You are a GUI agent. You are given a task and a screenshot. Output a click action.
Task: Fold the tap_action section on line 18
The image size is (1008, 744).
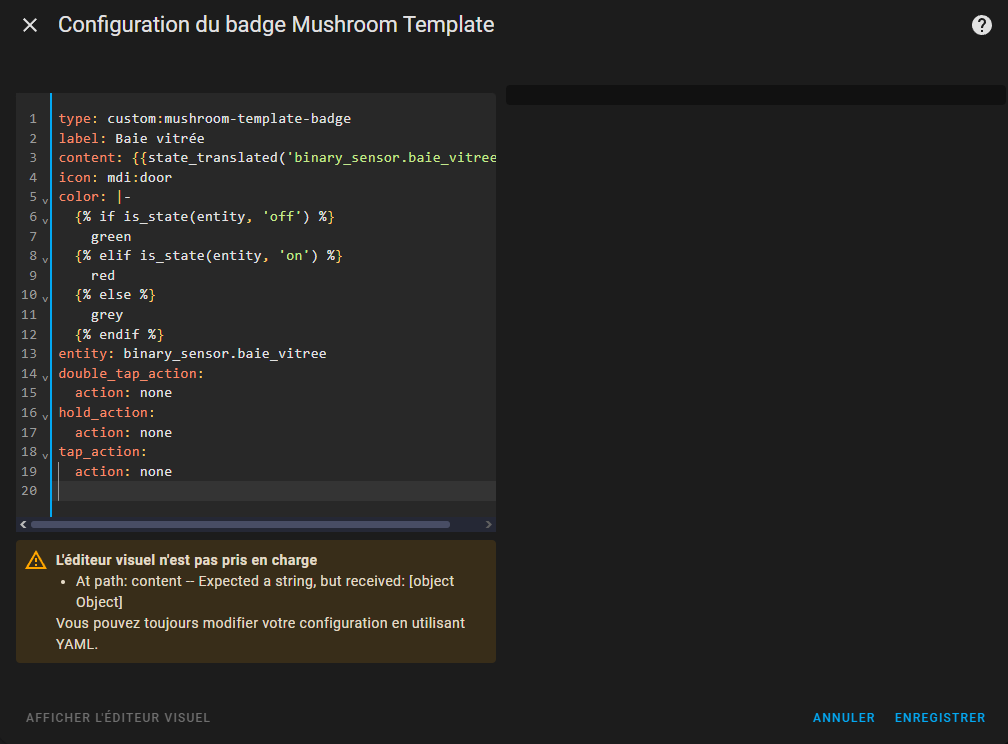pos(45,456)
